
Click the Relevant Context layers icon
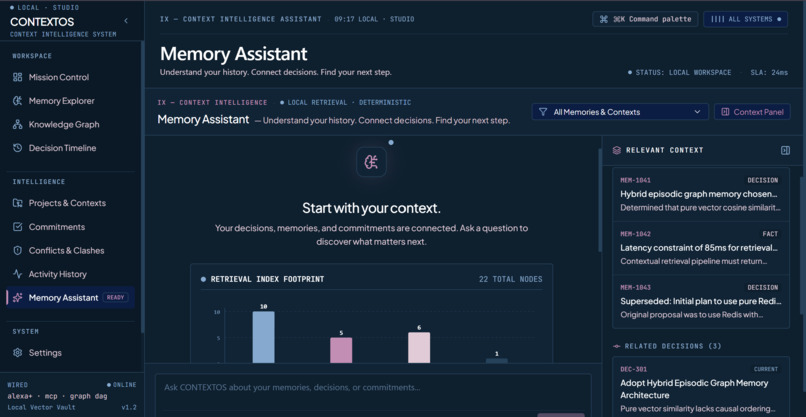pos(617,150)
